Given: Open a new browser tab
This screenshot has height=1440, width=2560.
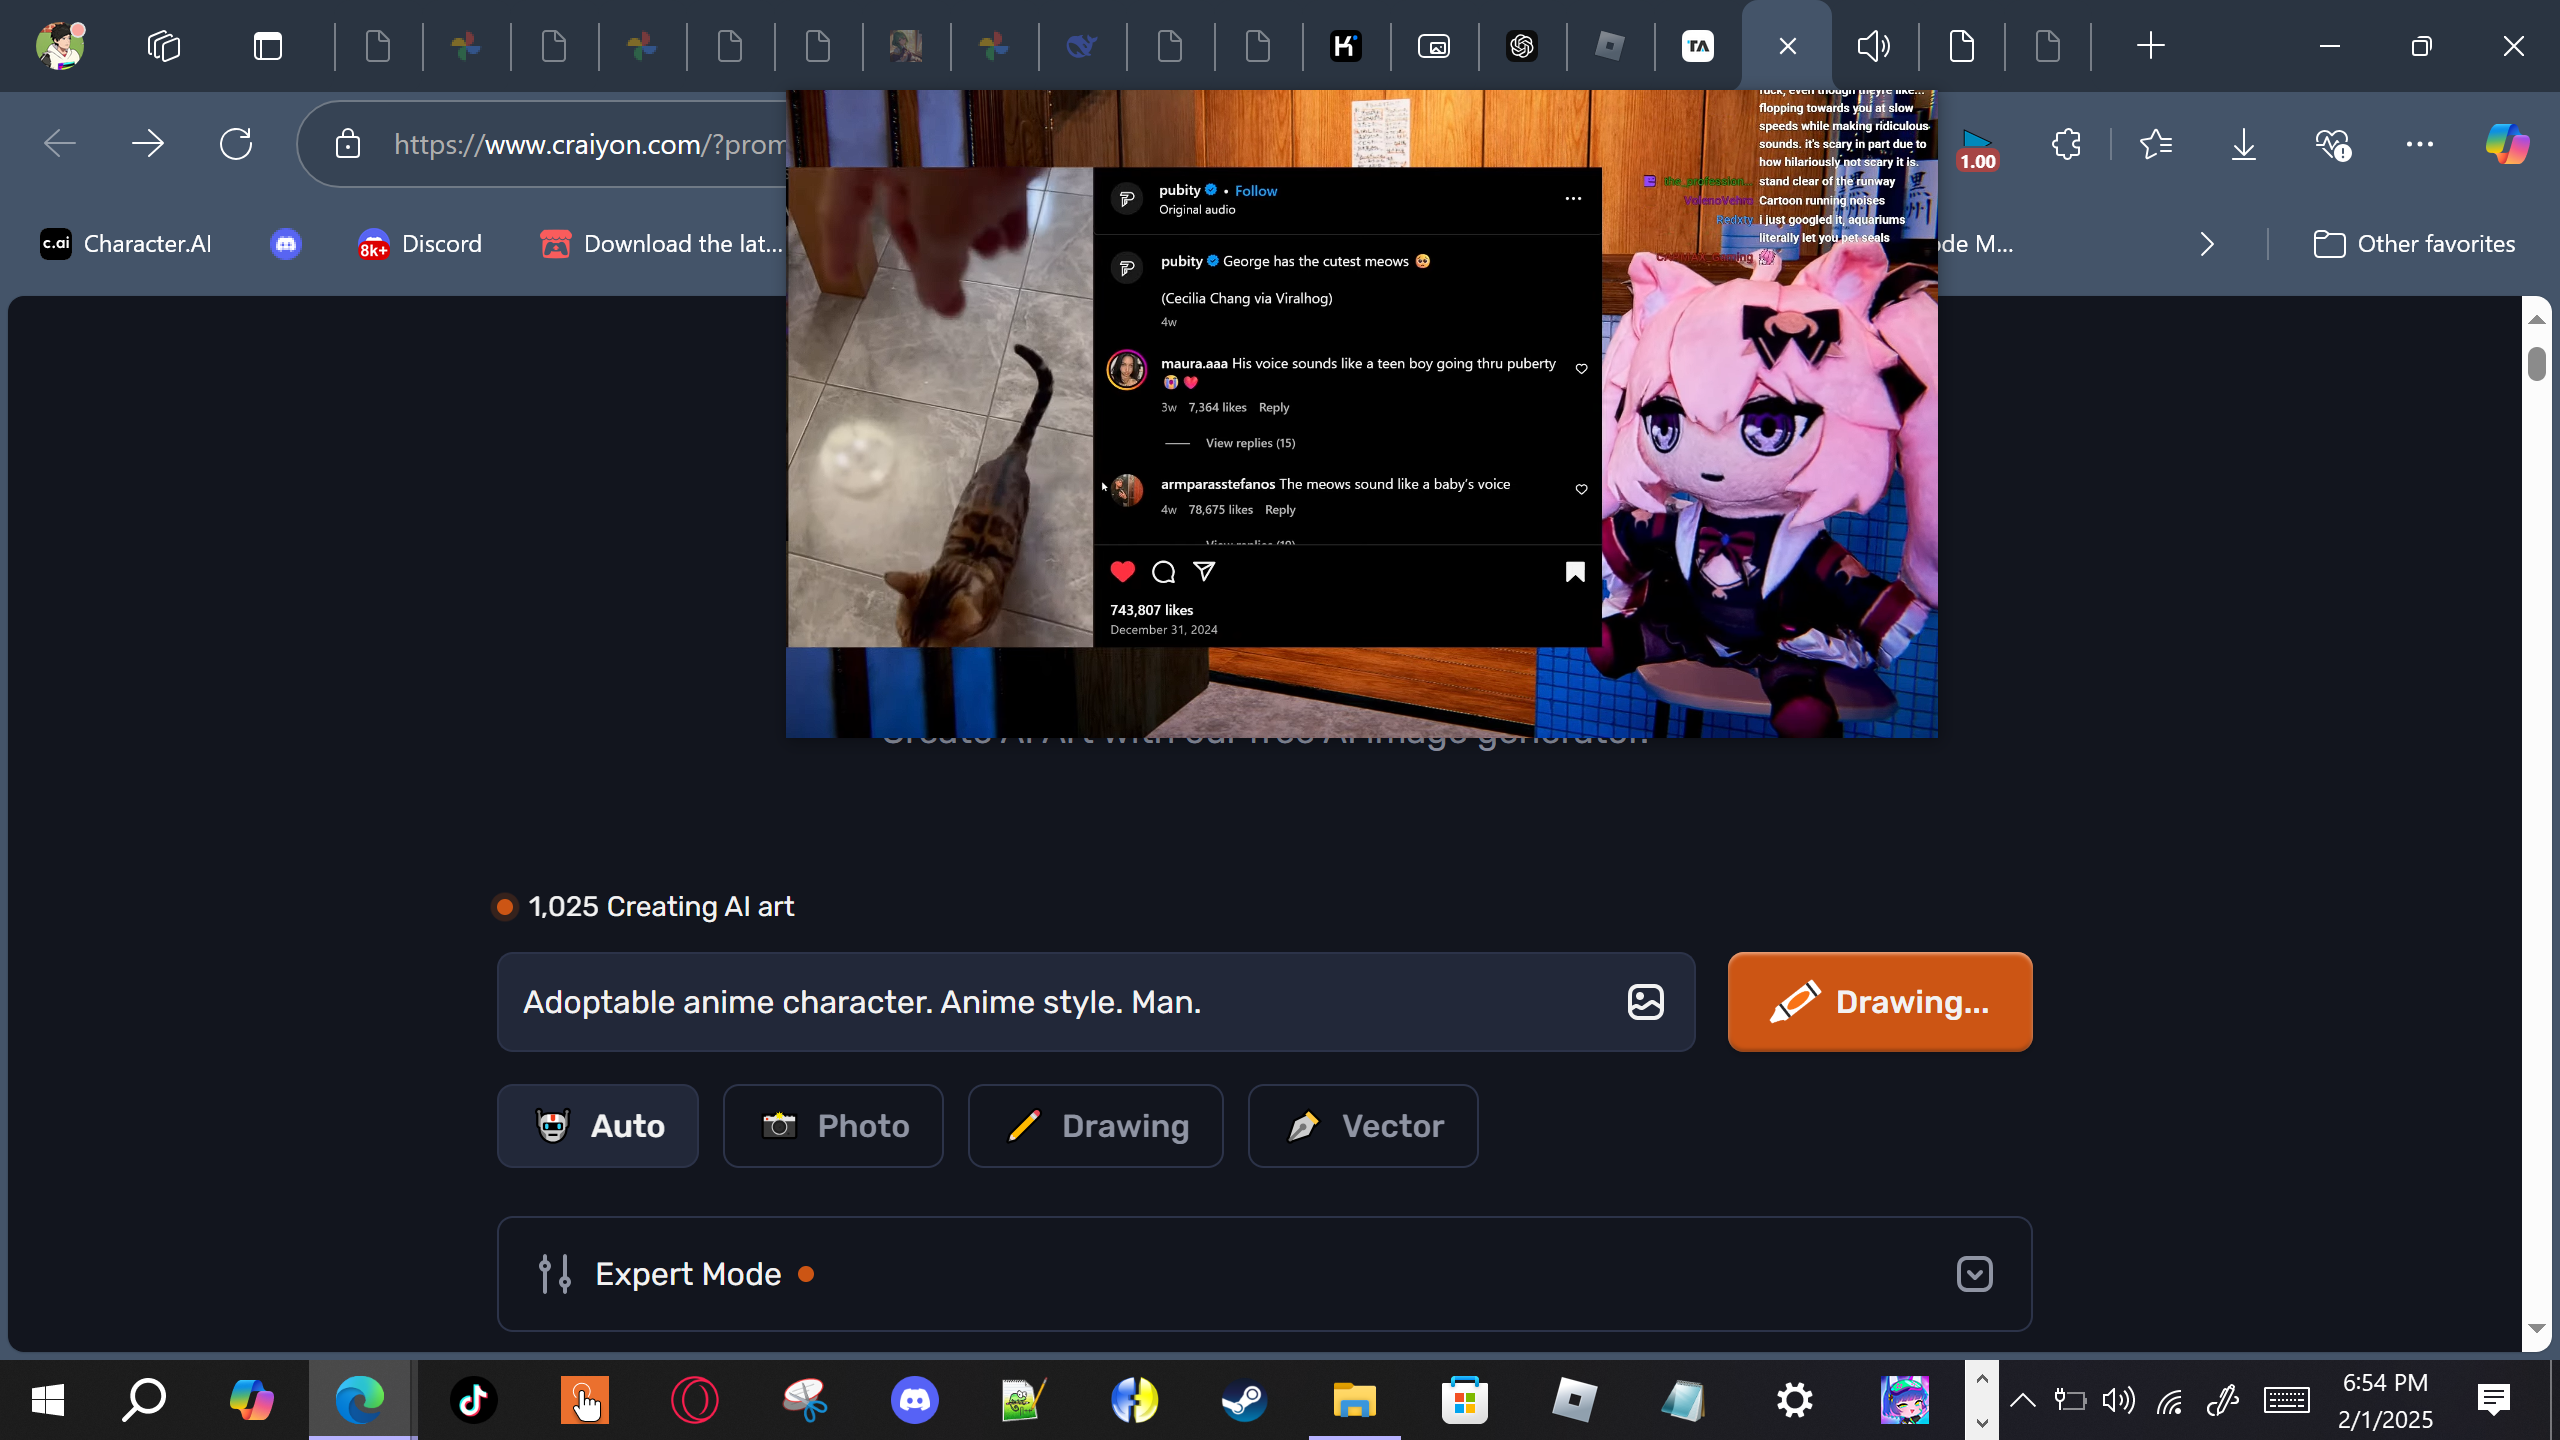Looking at the screenshot, I should click(2150, 46).
